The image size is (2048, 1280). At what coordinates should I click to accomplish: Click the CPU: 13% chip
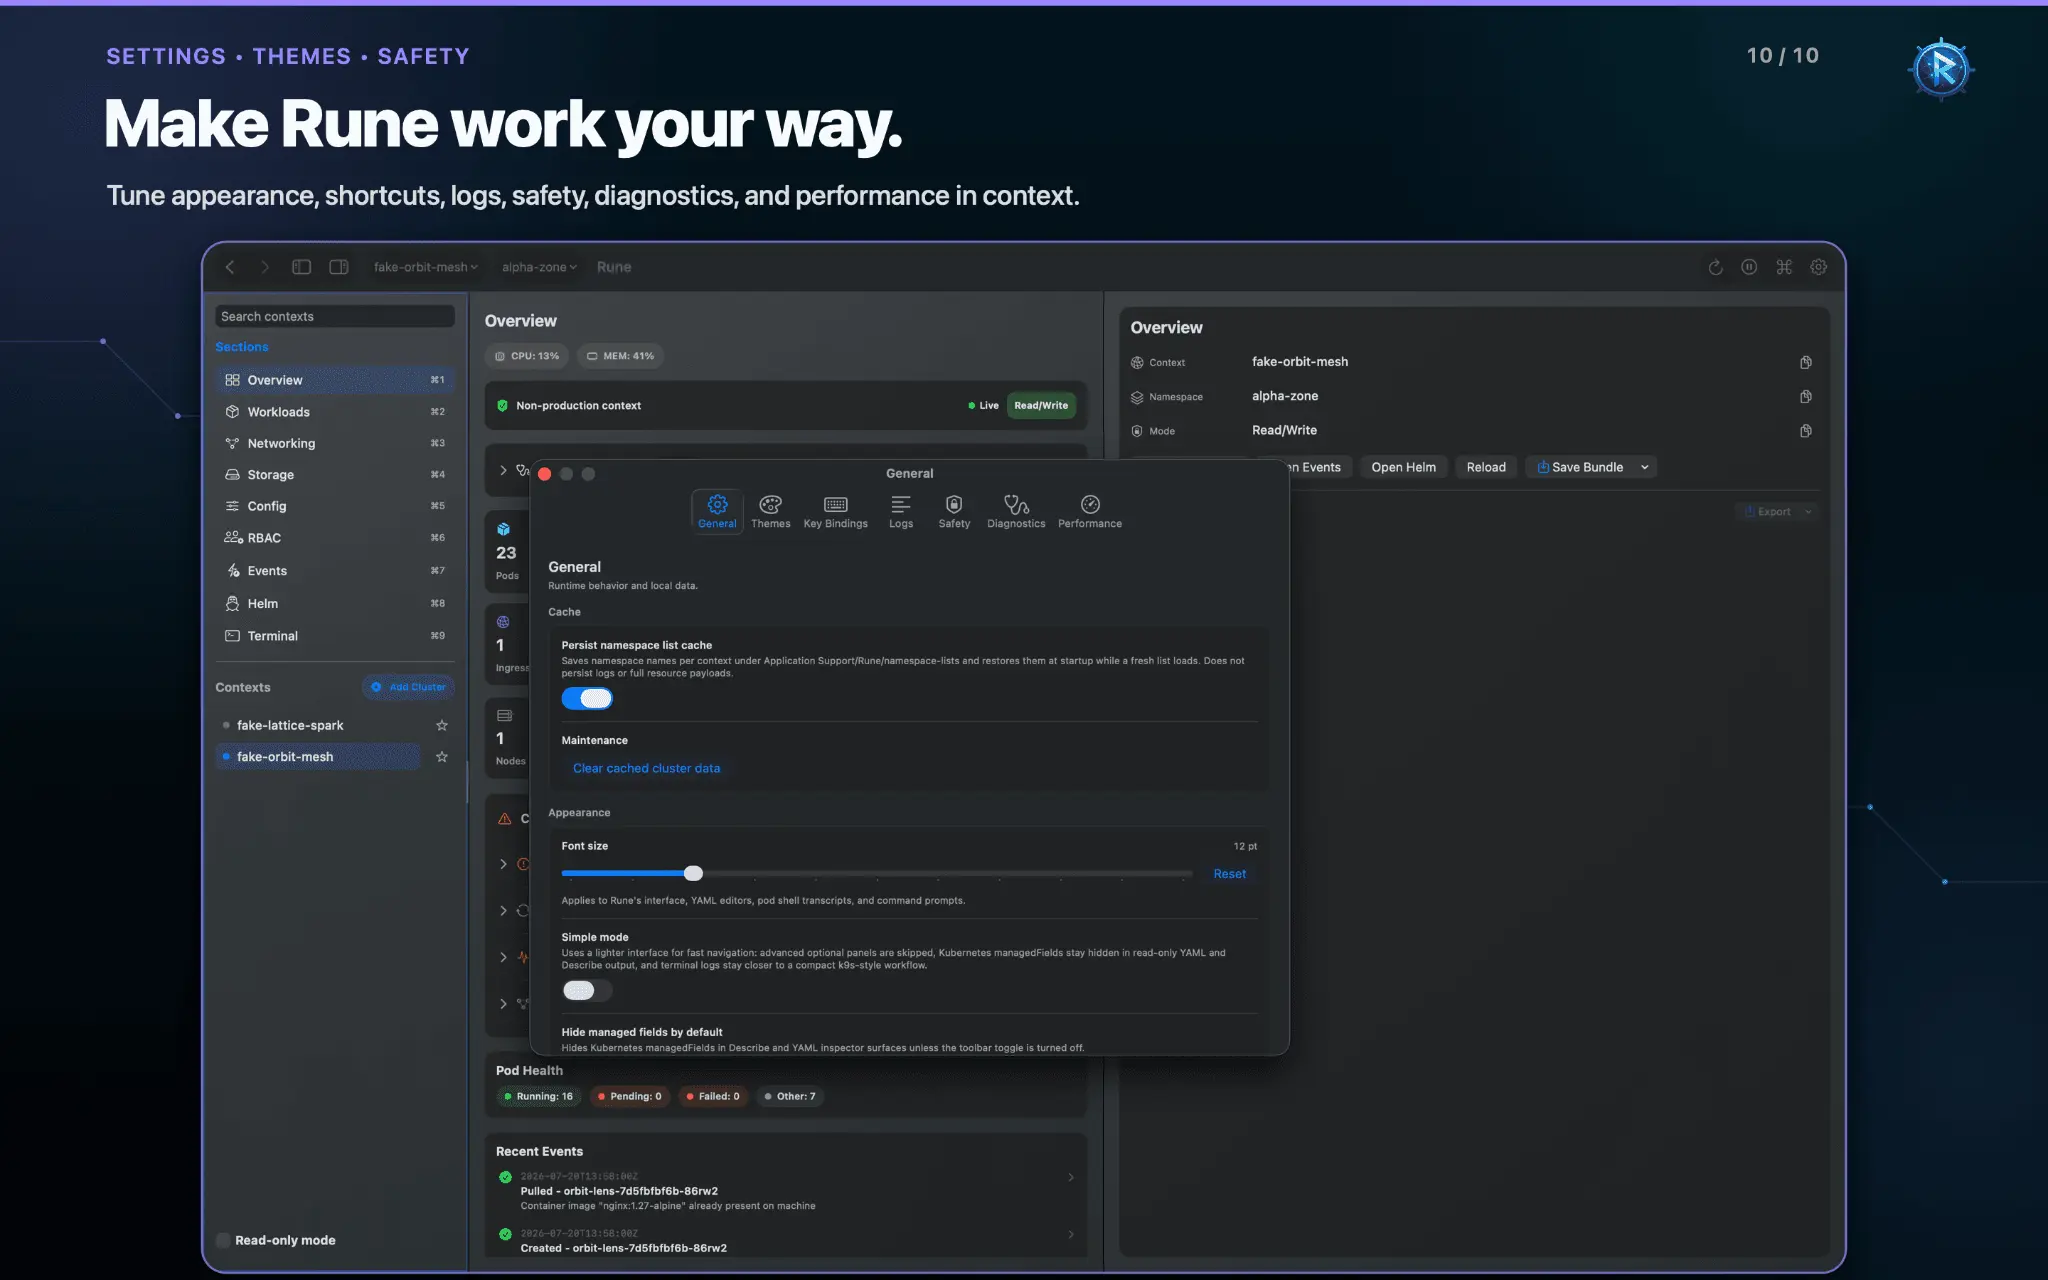coord(527,356)
